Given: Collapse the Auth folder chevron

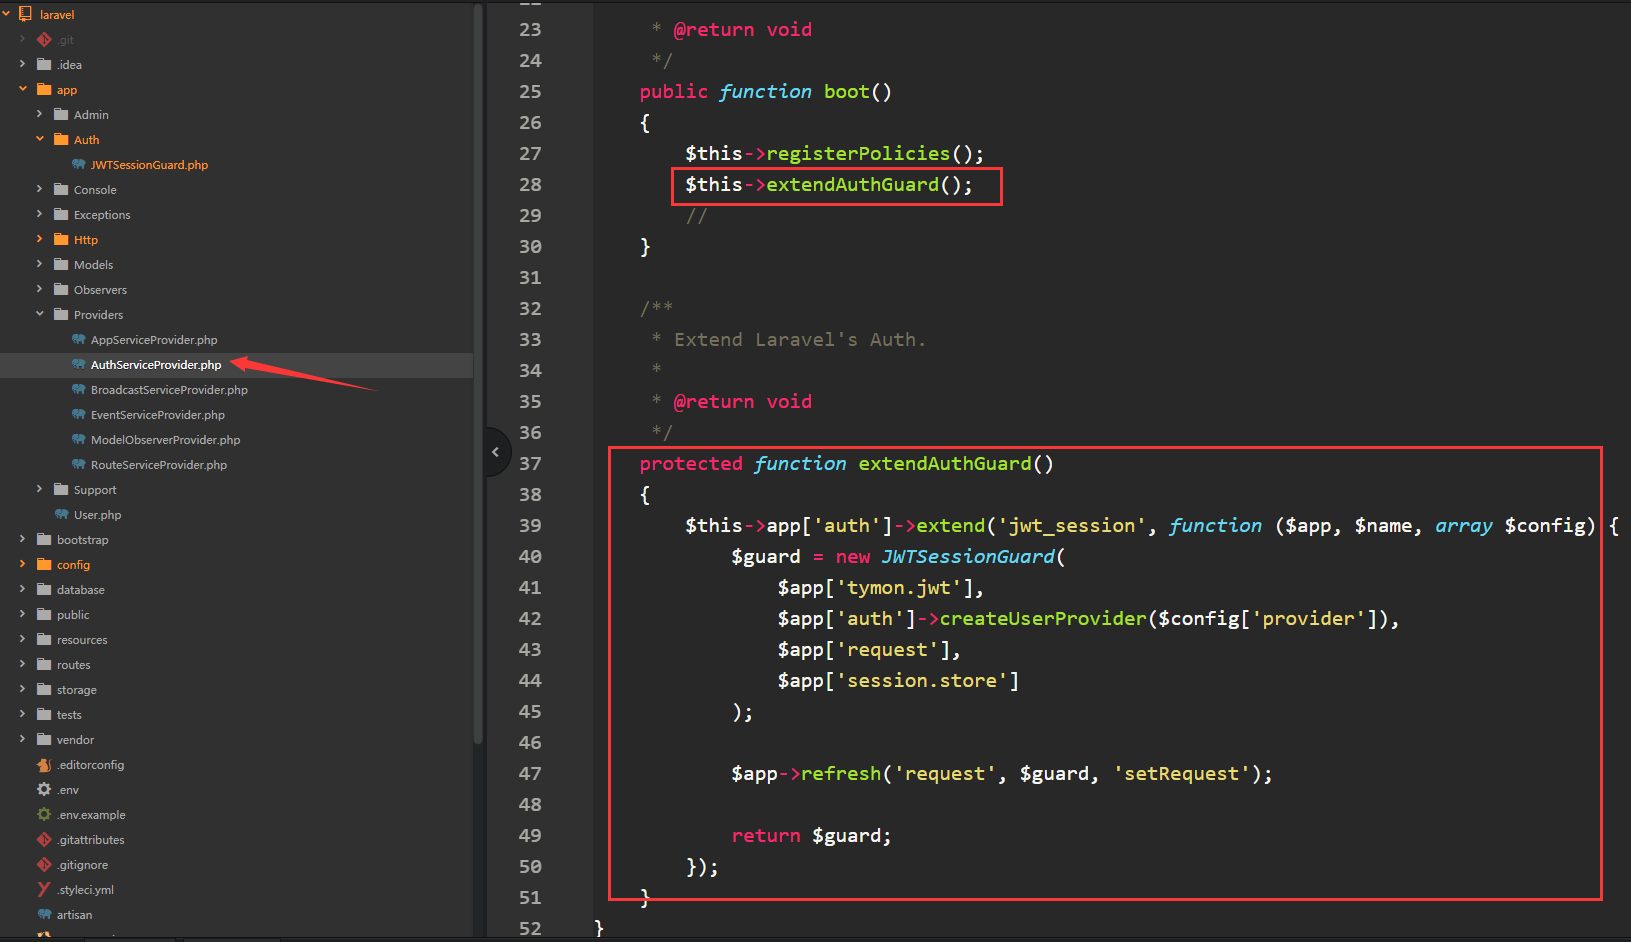Looking at the screenshot, I should [39, 139].
